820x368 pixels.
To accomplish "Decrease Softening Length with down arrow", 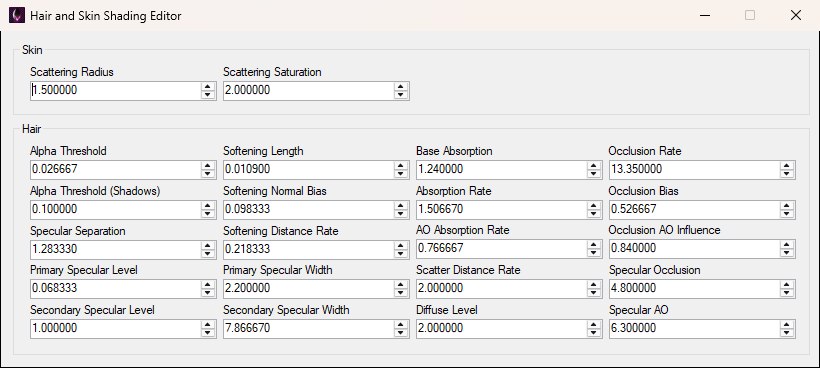I will (x=401, y=174).
